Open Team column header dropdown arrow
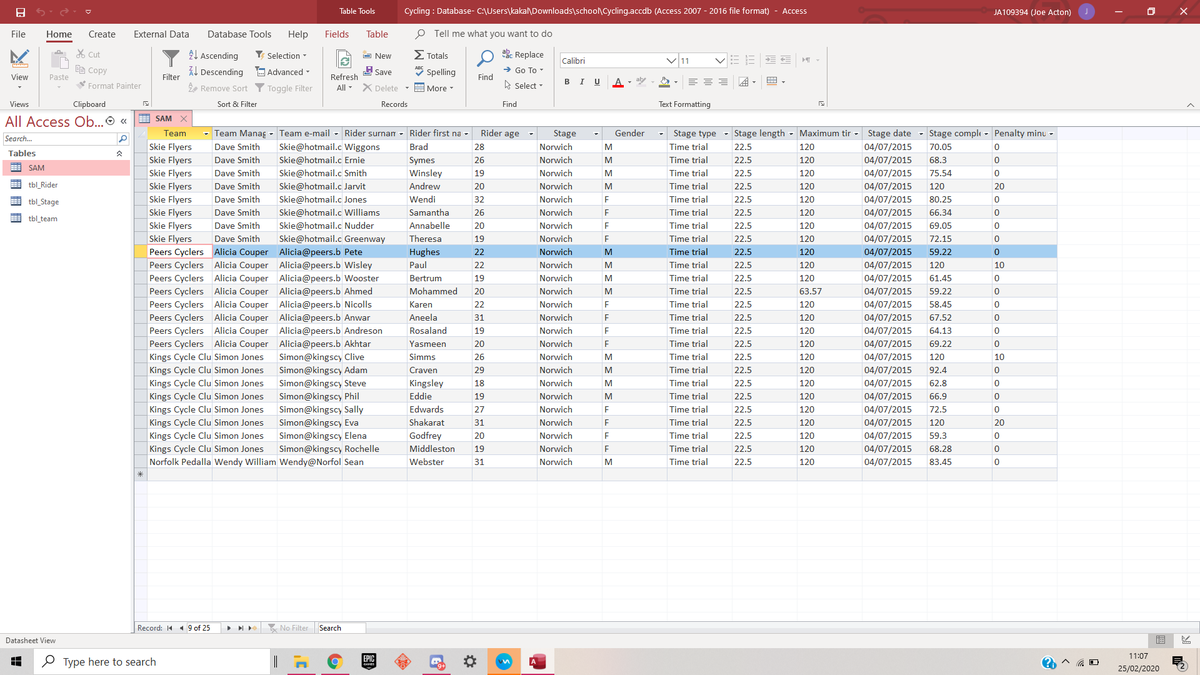Screen dimensions: 1200x675 206,133
